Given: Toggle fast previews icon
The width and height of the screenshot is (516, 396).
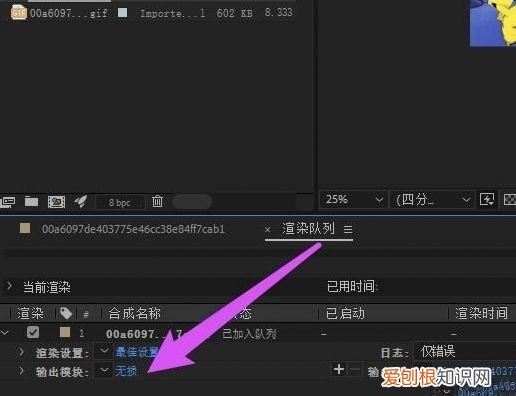Looking at the screenshot, I should click(x=487, y=200).
